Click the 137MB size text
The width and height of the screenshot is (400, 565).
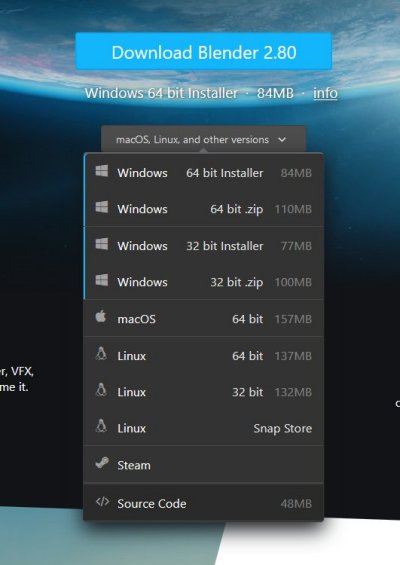(293, 356)
